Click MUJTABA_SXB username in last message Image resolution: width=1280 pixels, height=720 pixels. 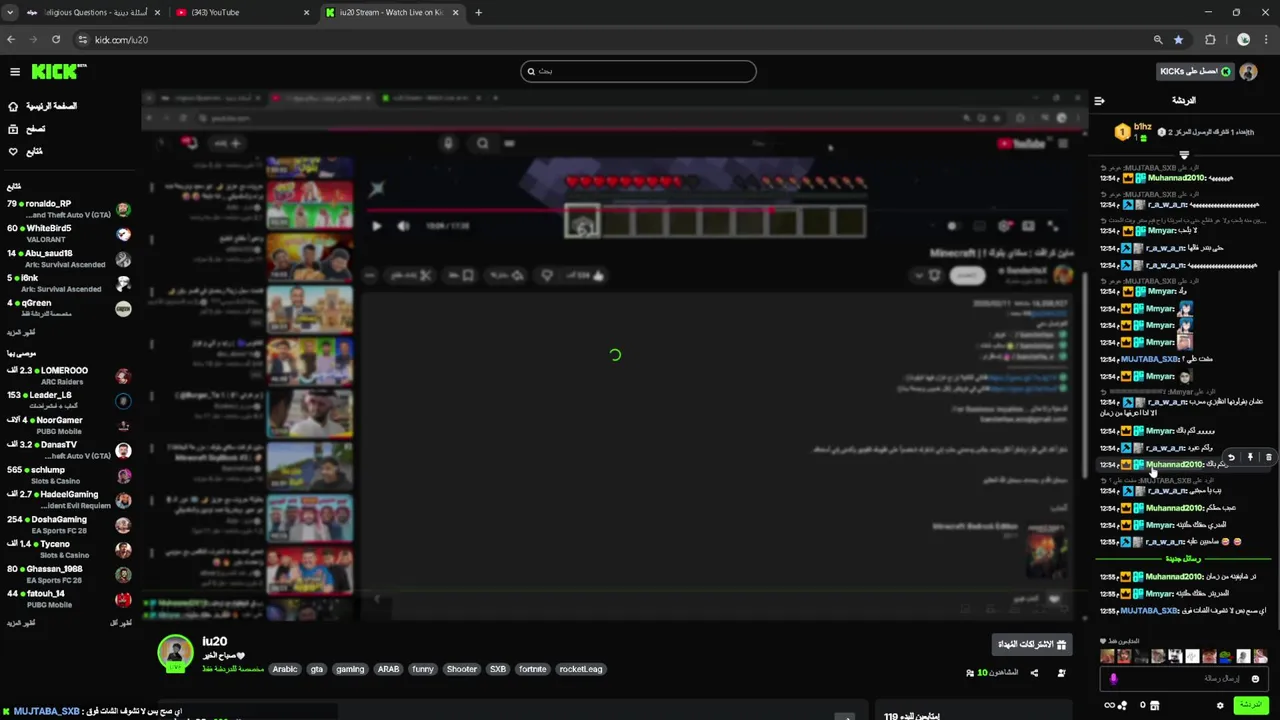click(1149, 611)
